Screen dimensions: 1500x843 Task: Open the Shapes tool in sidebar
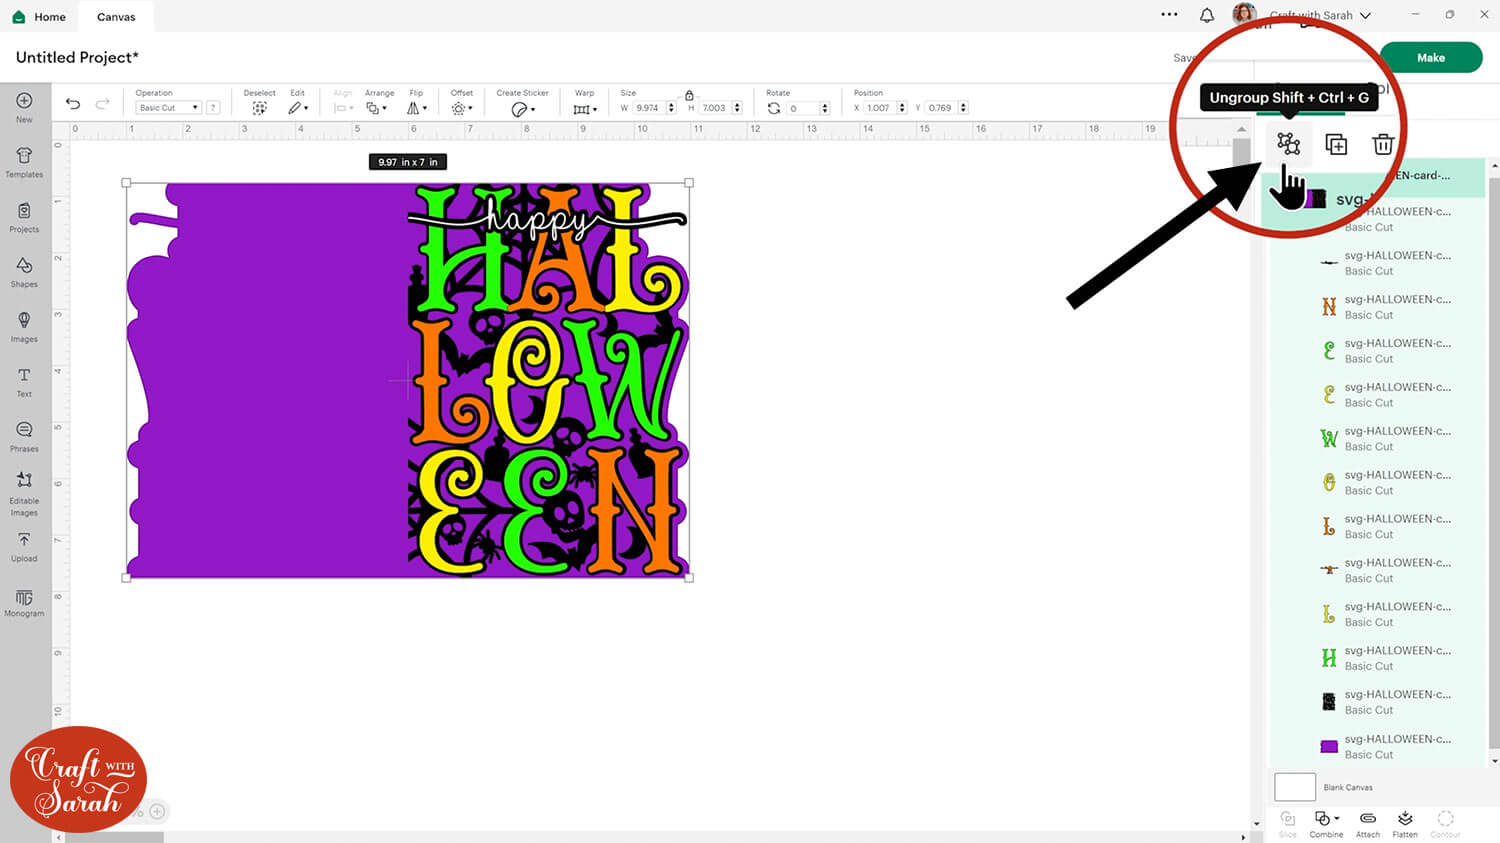(24, 271)
